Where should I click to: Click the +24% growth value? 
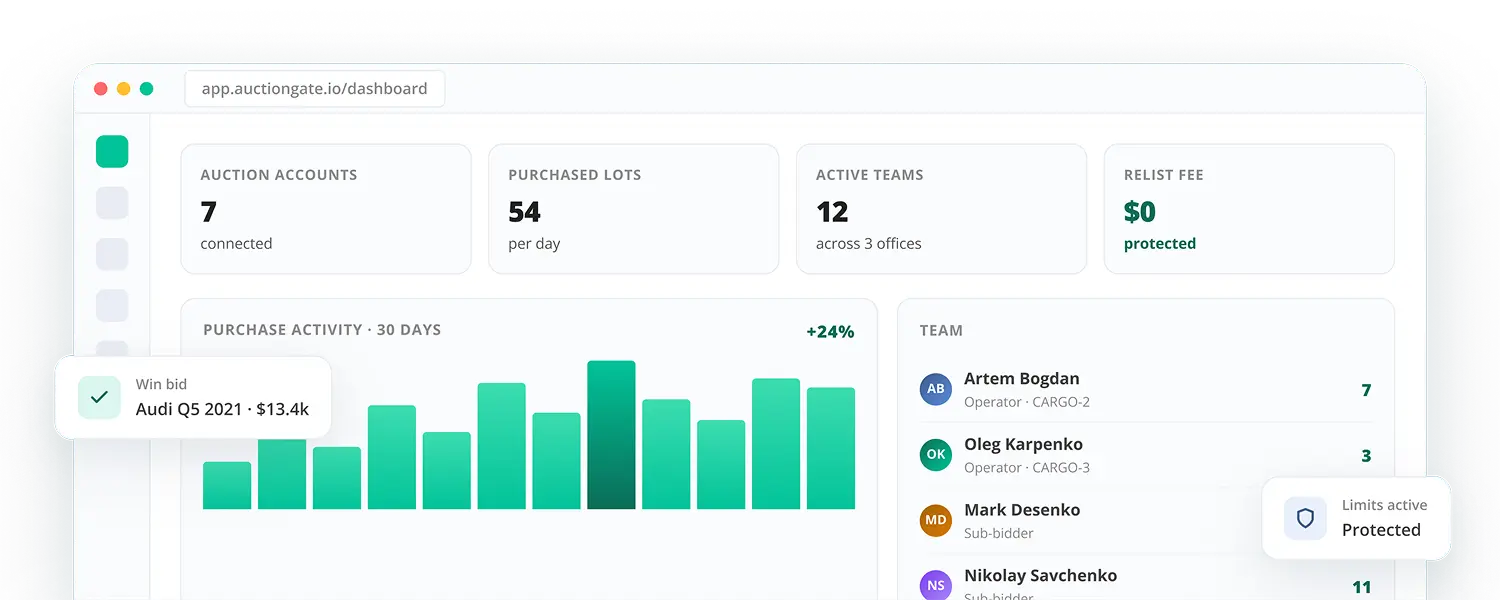(x=830, y=332)
